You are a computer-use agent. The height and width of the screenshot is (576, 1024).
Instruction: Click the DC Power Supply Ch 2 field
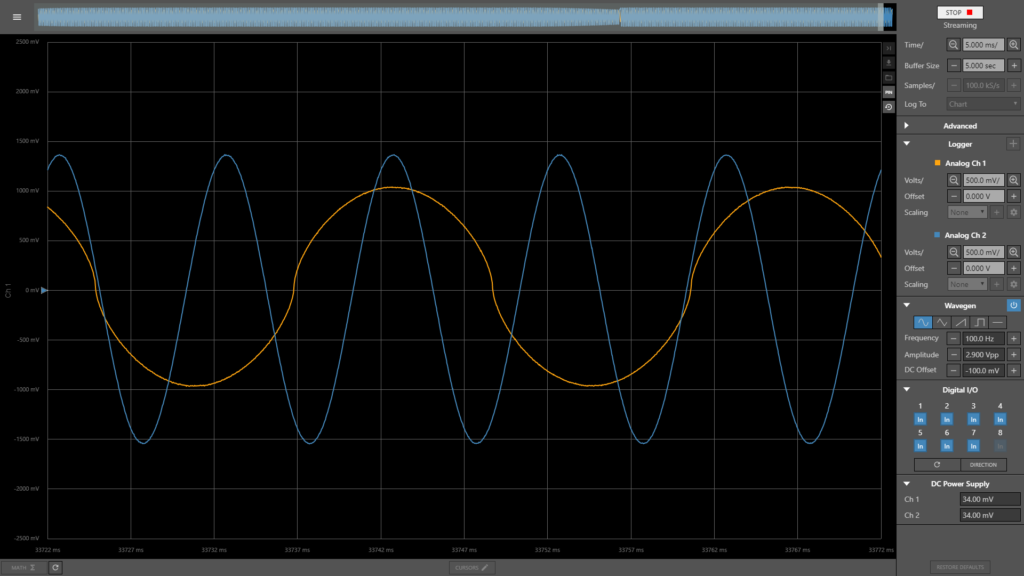989,515
